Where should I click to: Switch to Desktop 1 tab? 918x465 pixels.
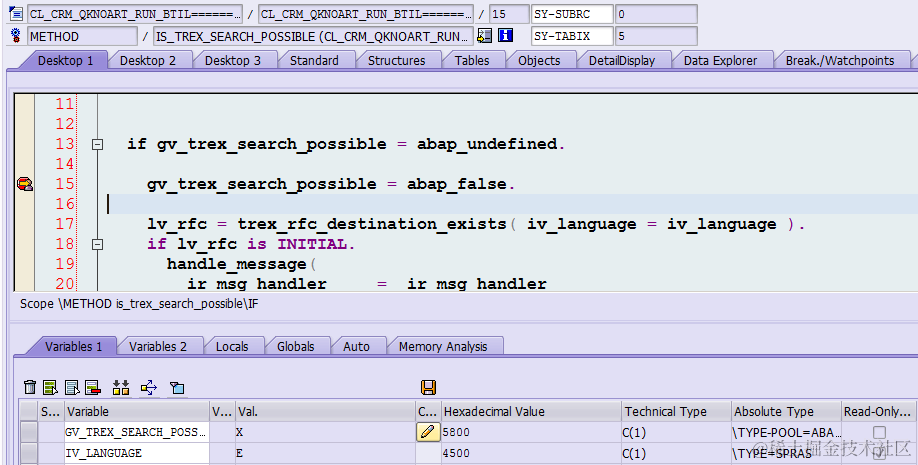[x=65, y=60]
